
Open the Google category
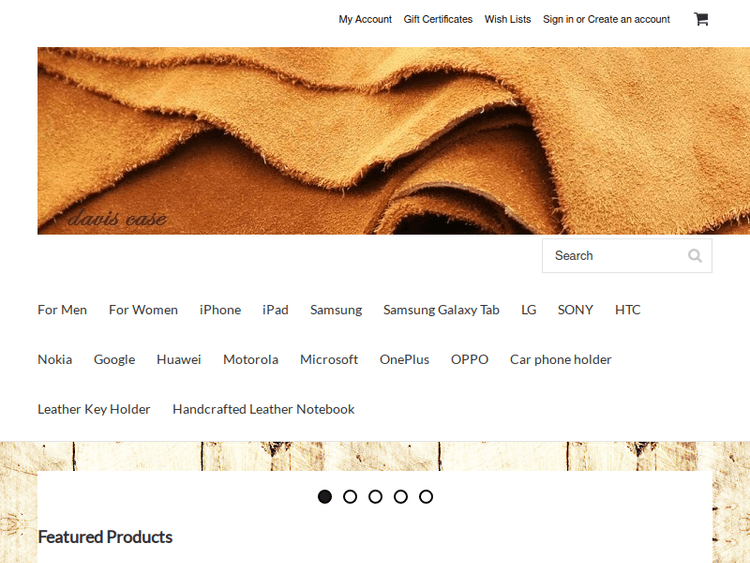(114, 360)
